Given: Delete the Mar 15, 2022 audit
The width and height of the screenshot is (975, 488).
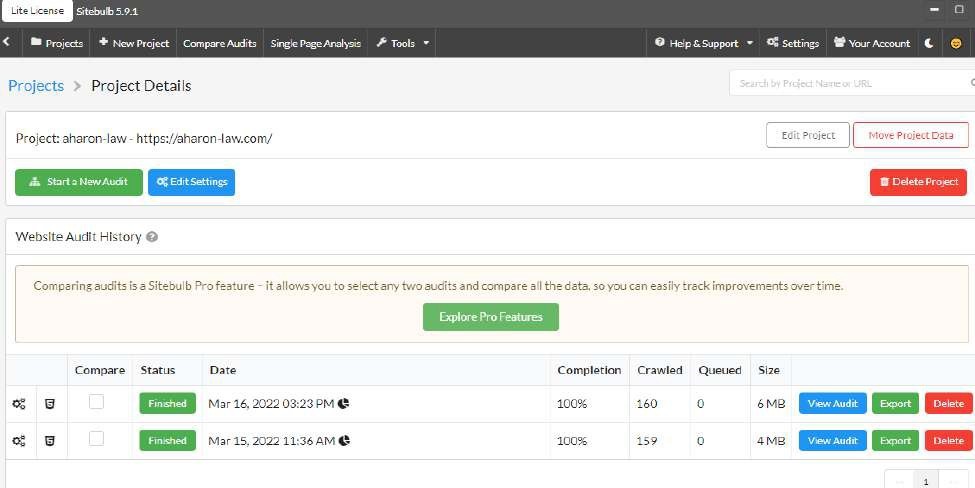Looking at the screenshot, I should coord(949,441).
